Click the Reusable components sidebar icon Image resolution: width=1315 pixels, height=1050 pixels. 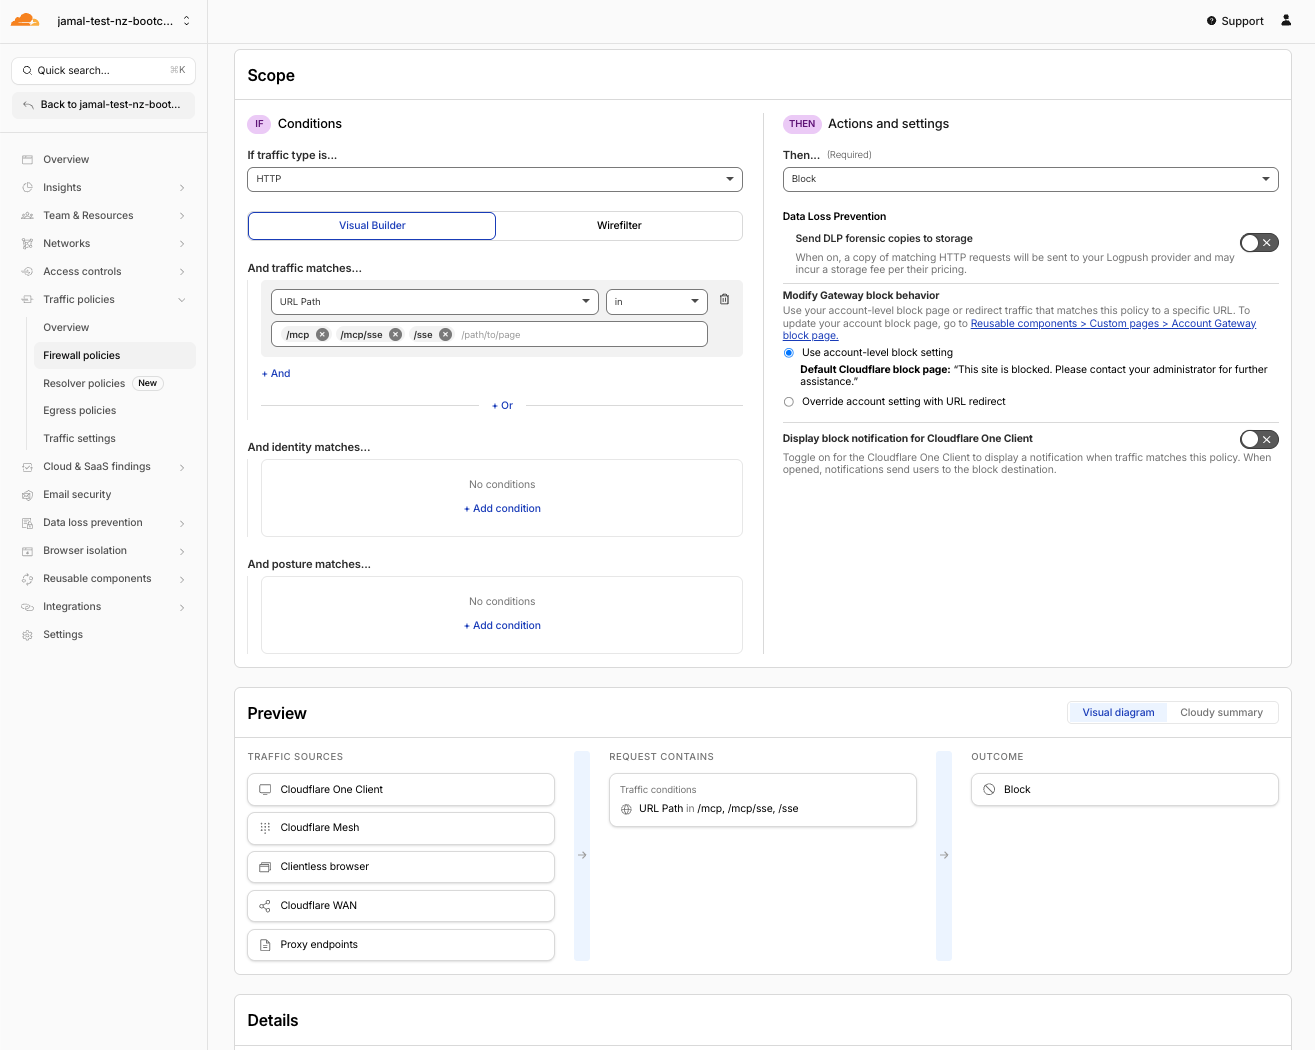[27, 579]
